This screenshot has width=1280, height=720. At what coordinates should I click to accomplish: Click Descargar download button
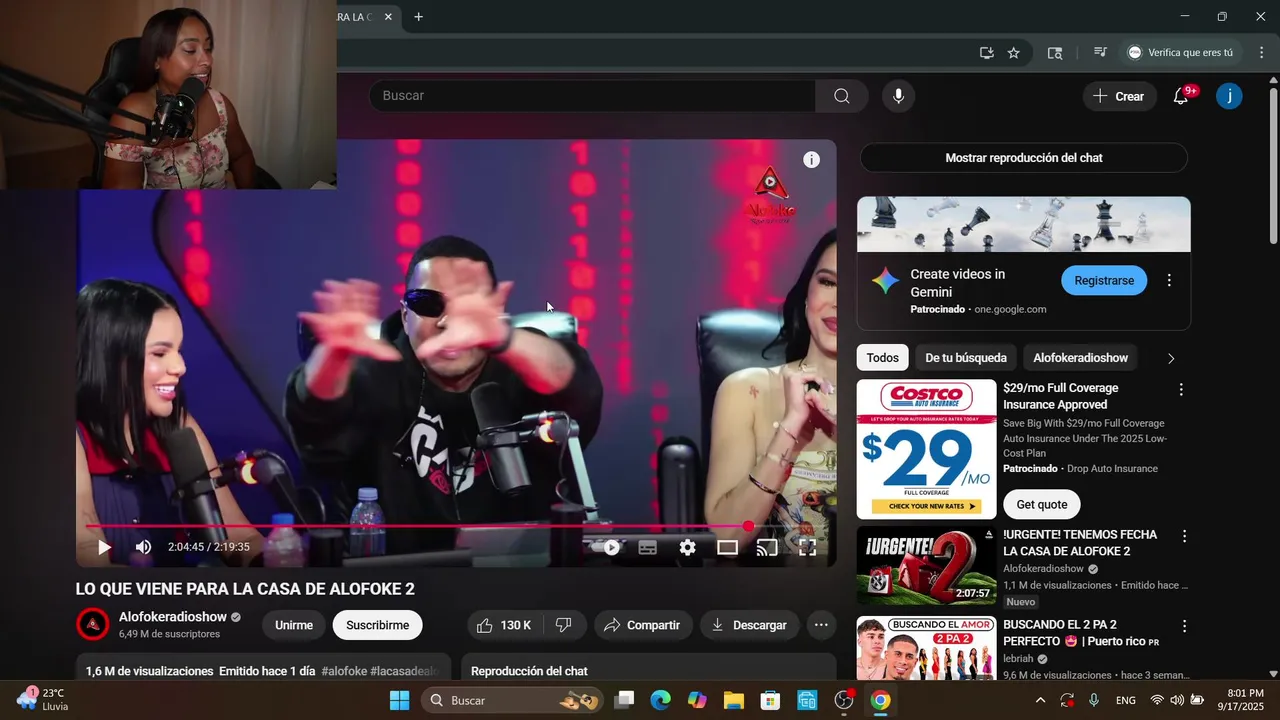(750, 625)
